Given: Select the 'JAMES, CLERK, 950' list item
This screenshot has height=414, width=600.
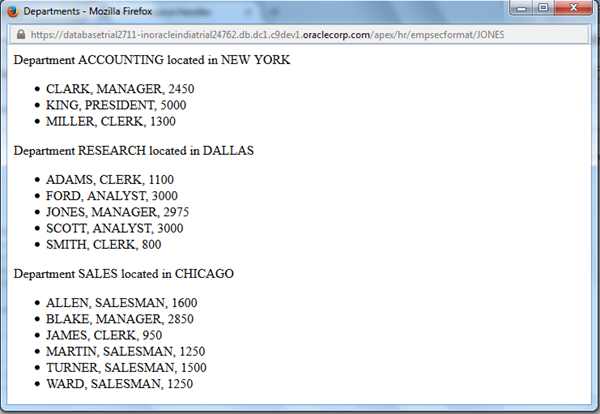Looking at the screenshot, I should click(104, 335).
